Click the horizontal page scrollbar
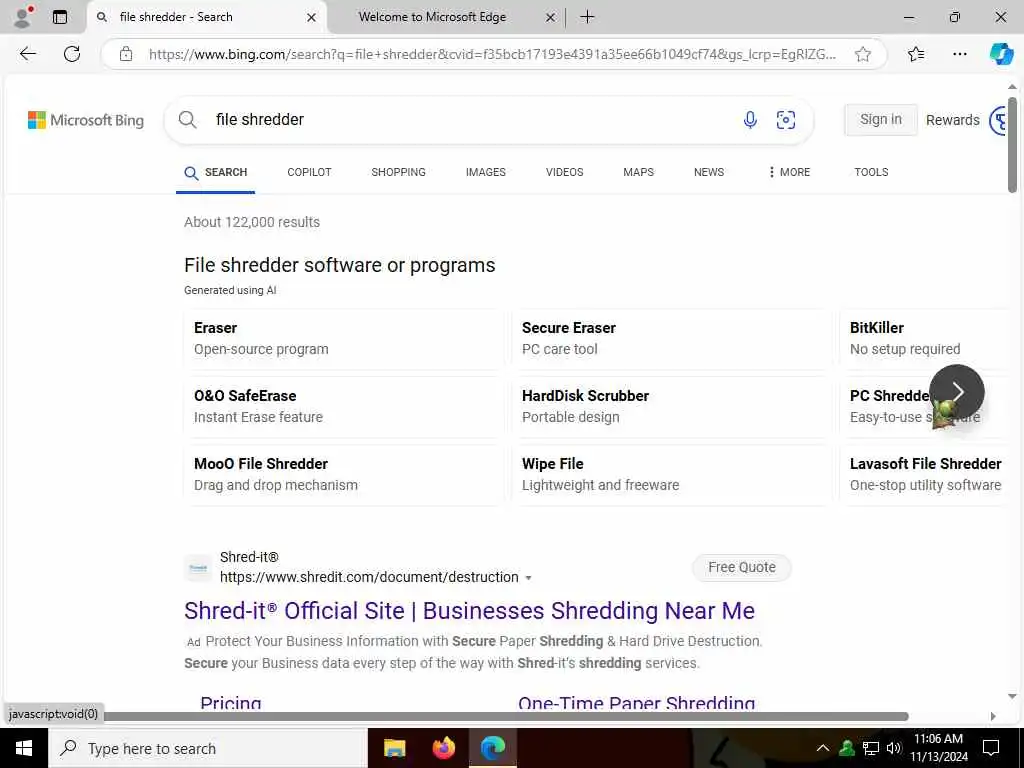This screenshot has width=1024, height=768. coord(506,716)
